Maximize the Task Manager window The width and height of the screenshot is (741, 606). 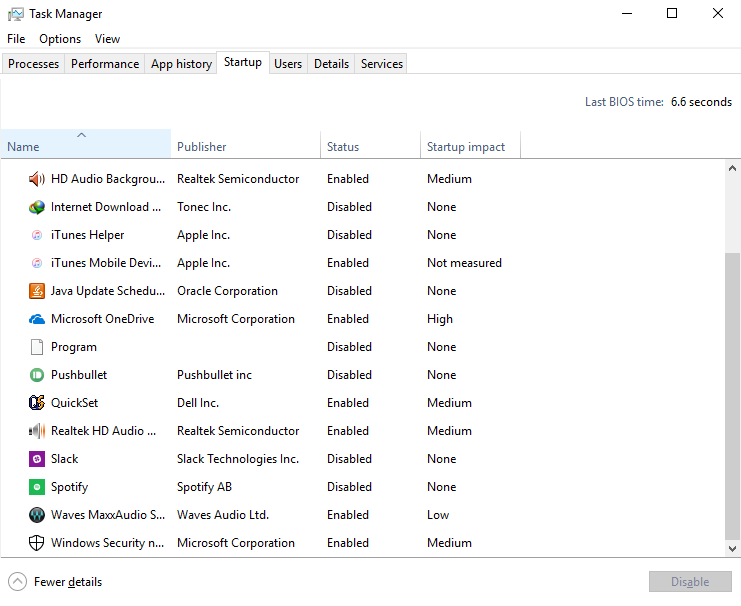coord(672,14)
